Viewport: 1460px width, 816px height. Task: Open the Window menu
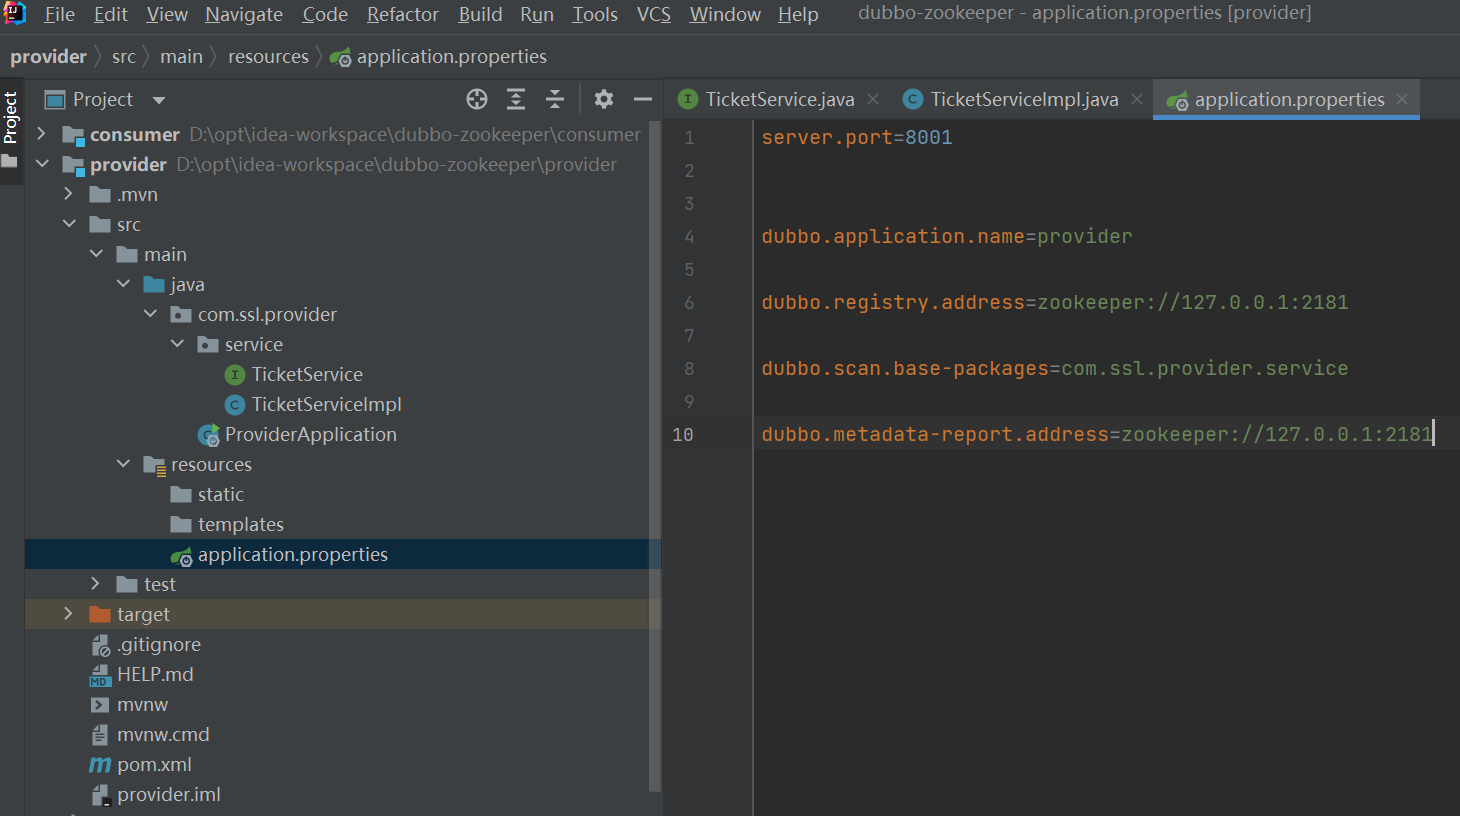click(725, 14)
